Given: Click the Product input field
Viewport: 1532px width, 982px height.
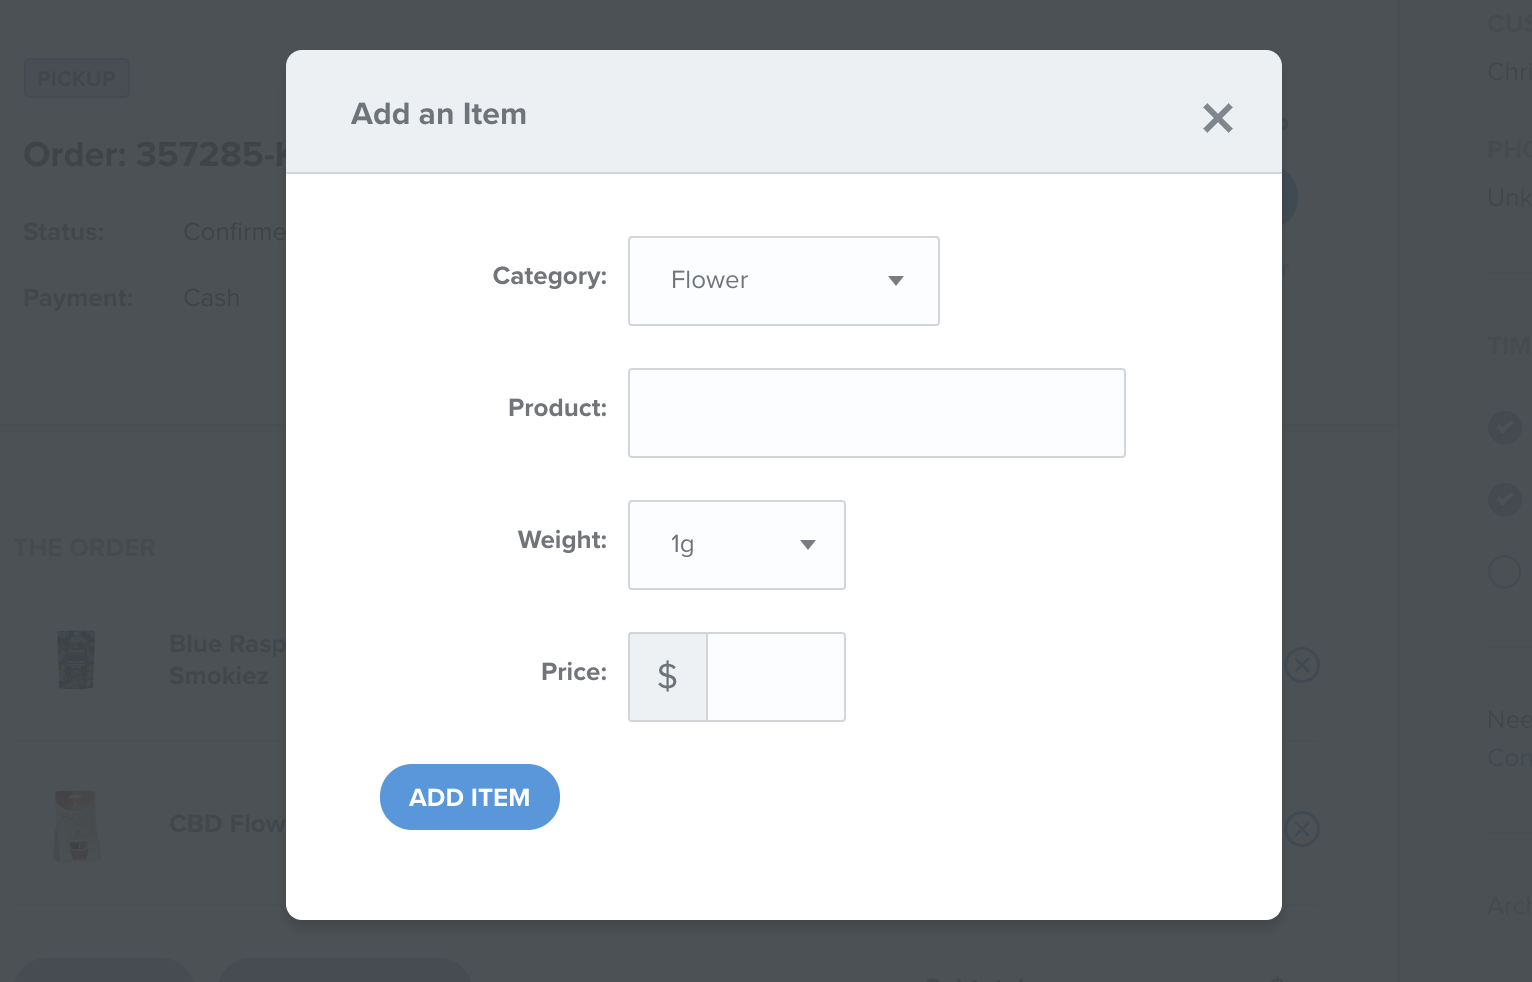Looking at the screenshot, I should [876, 413].
